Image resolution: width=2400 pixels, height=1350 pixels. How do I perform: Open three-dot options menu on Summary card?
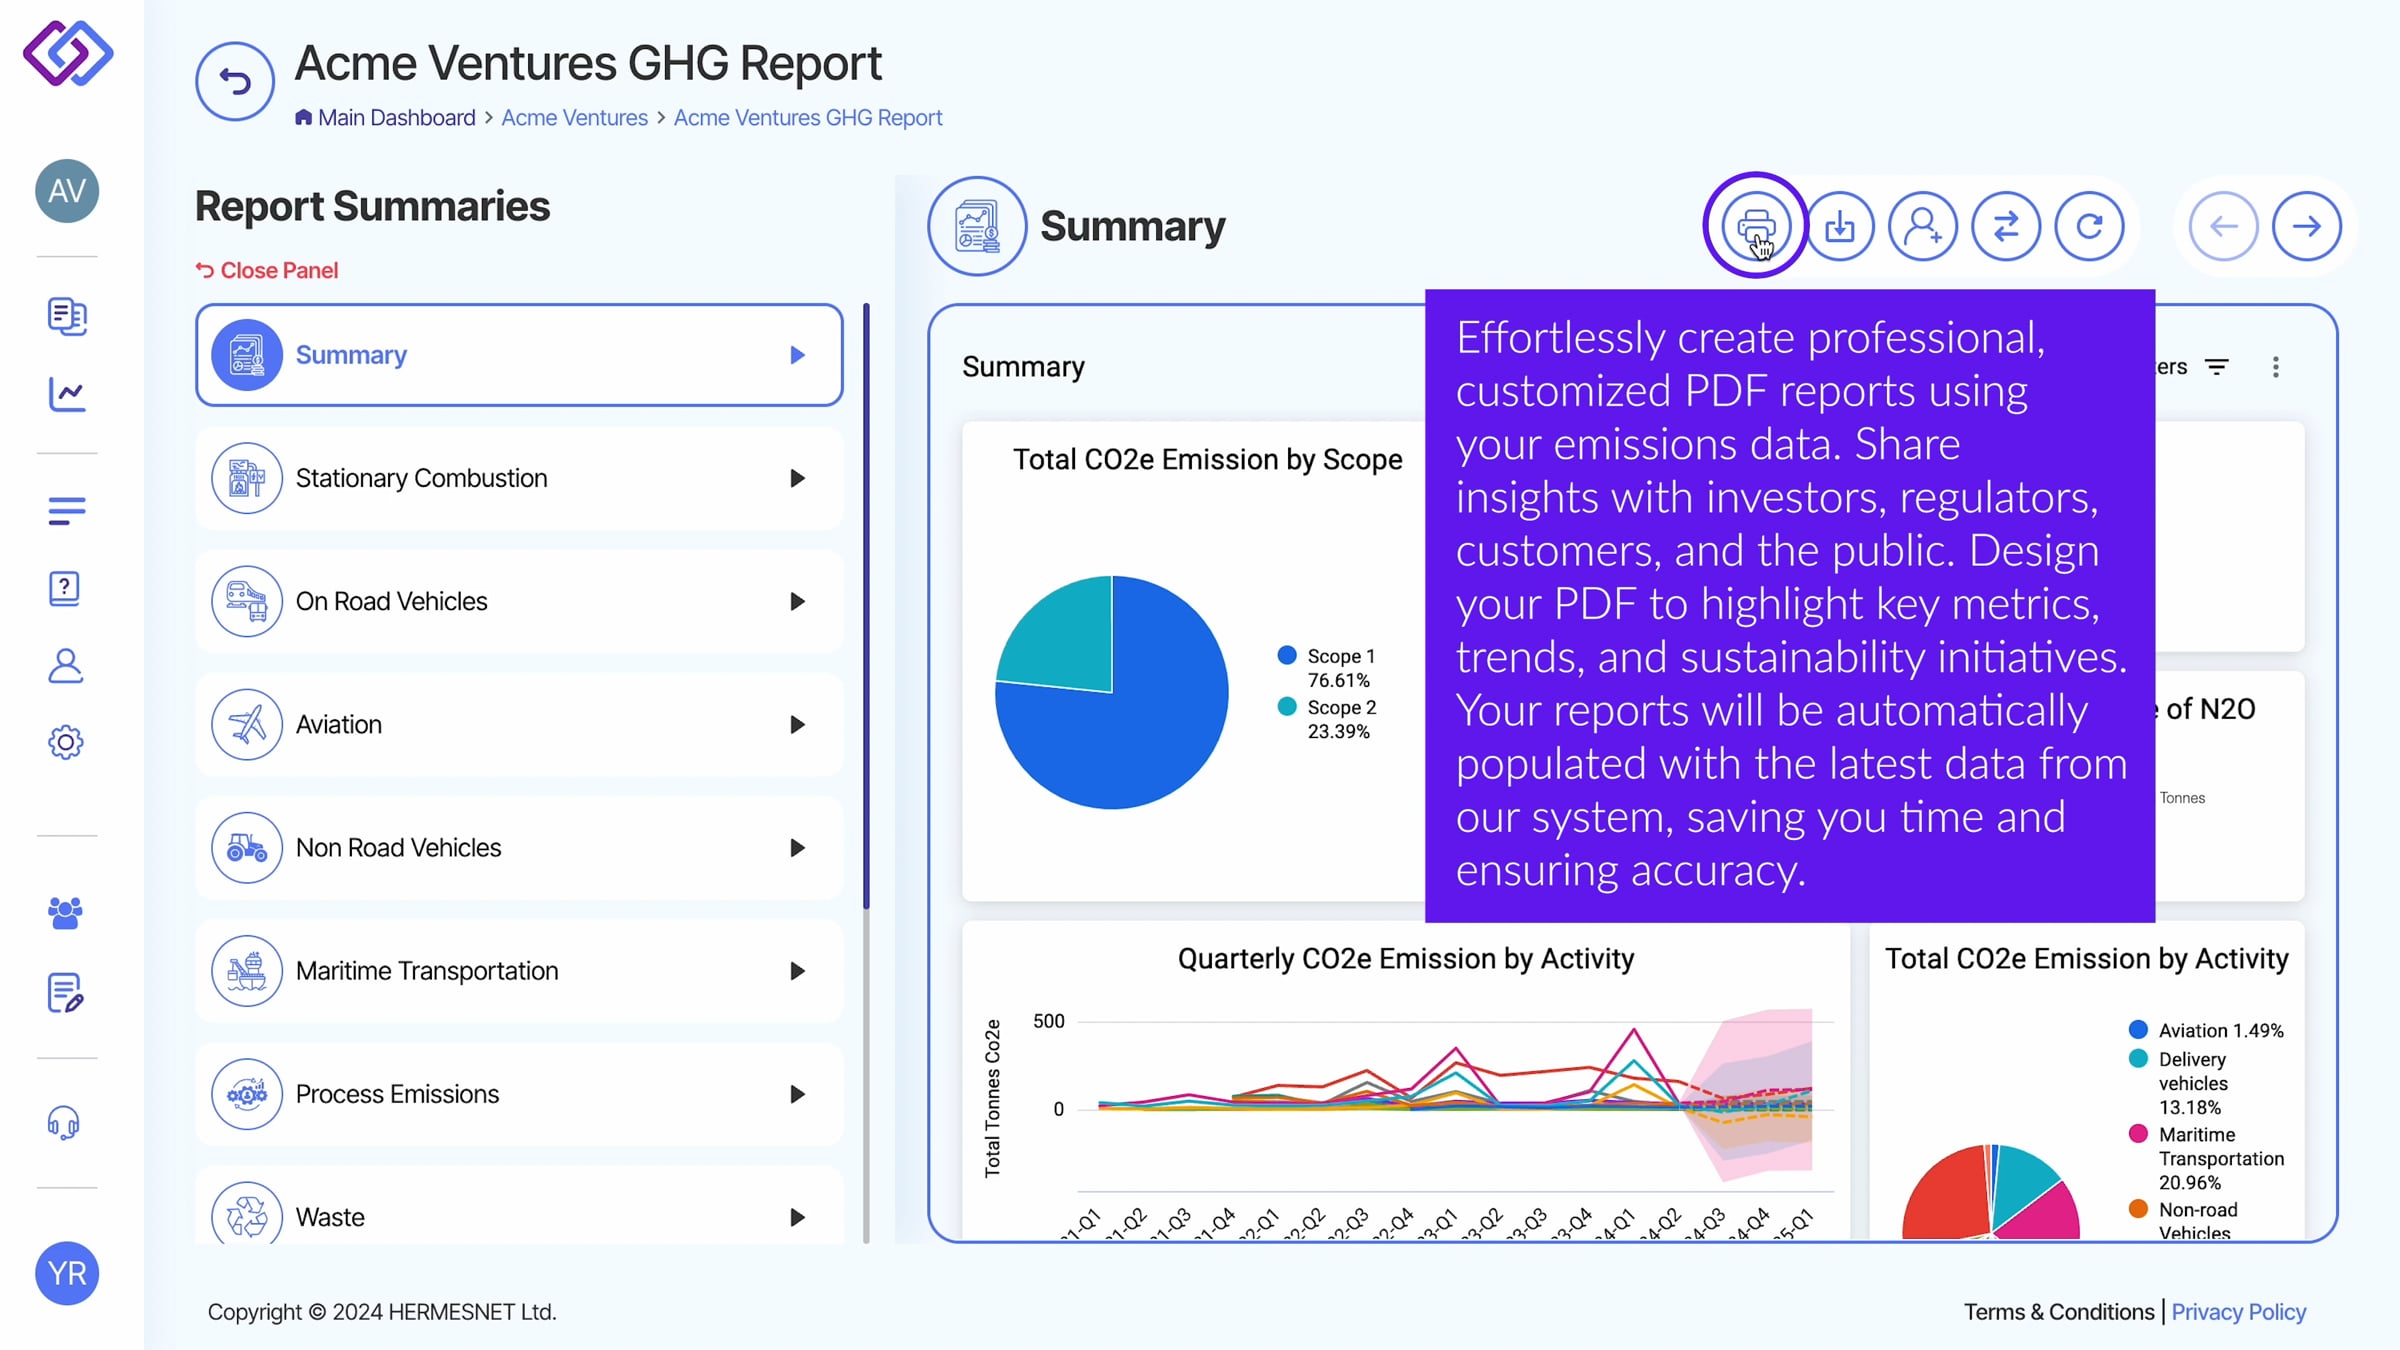coord(2275,367)
